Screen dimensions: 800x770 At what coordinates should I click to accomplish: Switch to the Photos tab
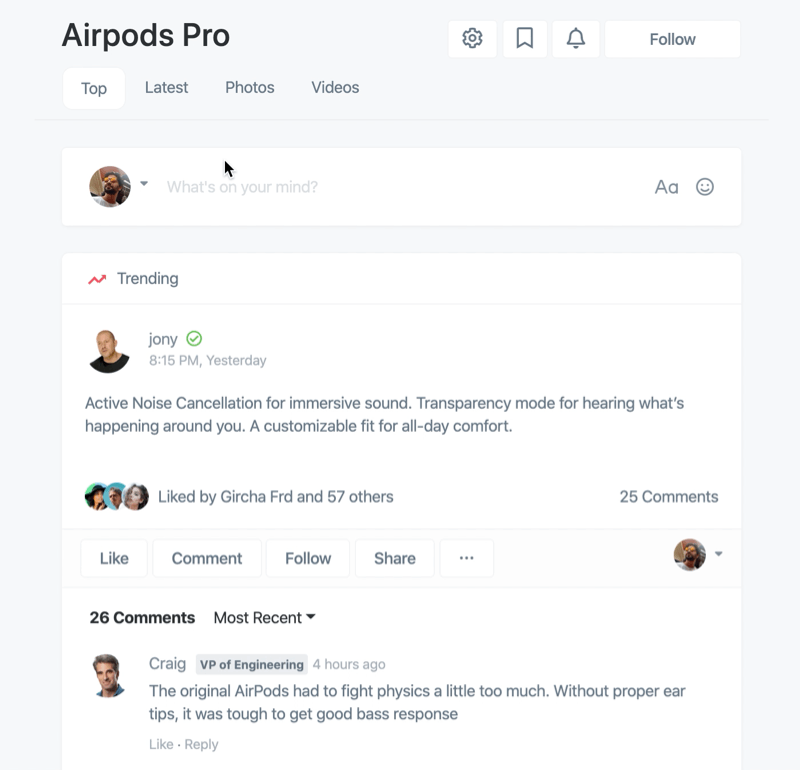click(249, 88)
